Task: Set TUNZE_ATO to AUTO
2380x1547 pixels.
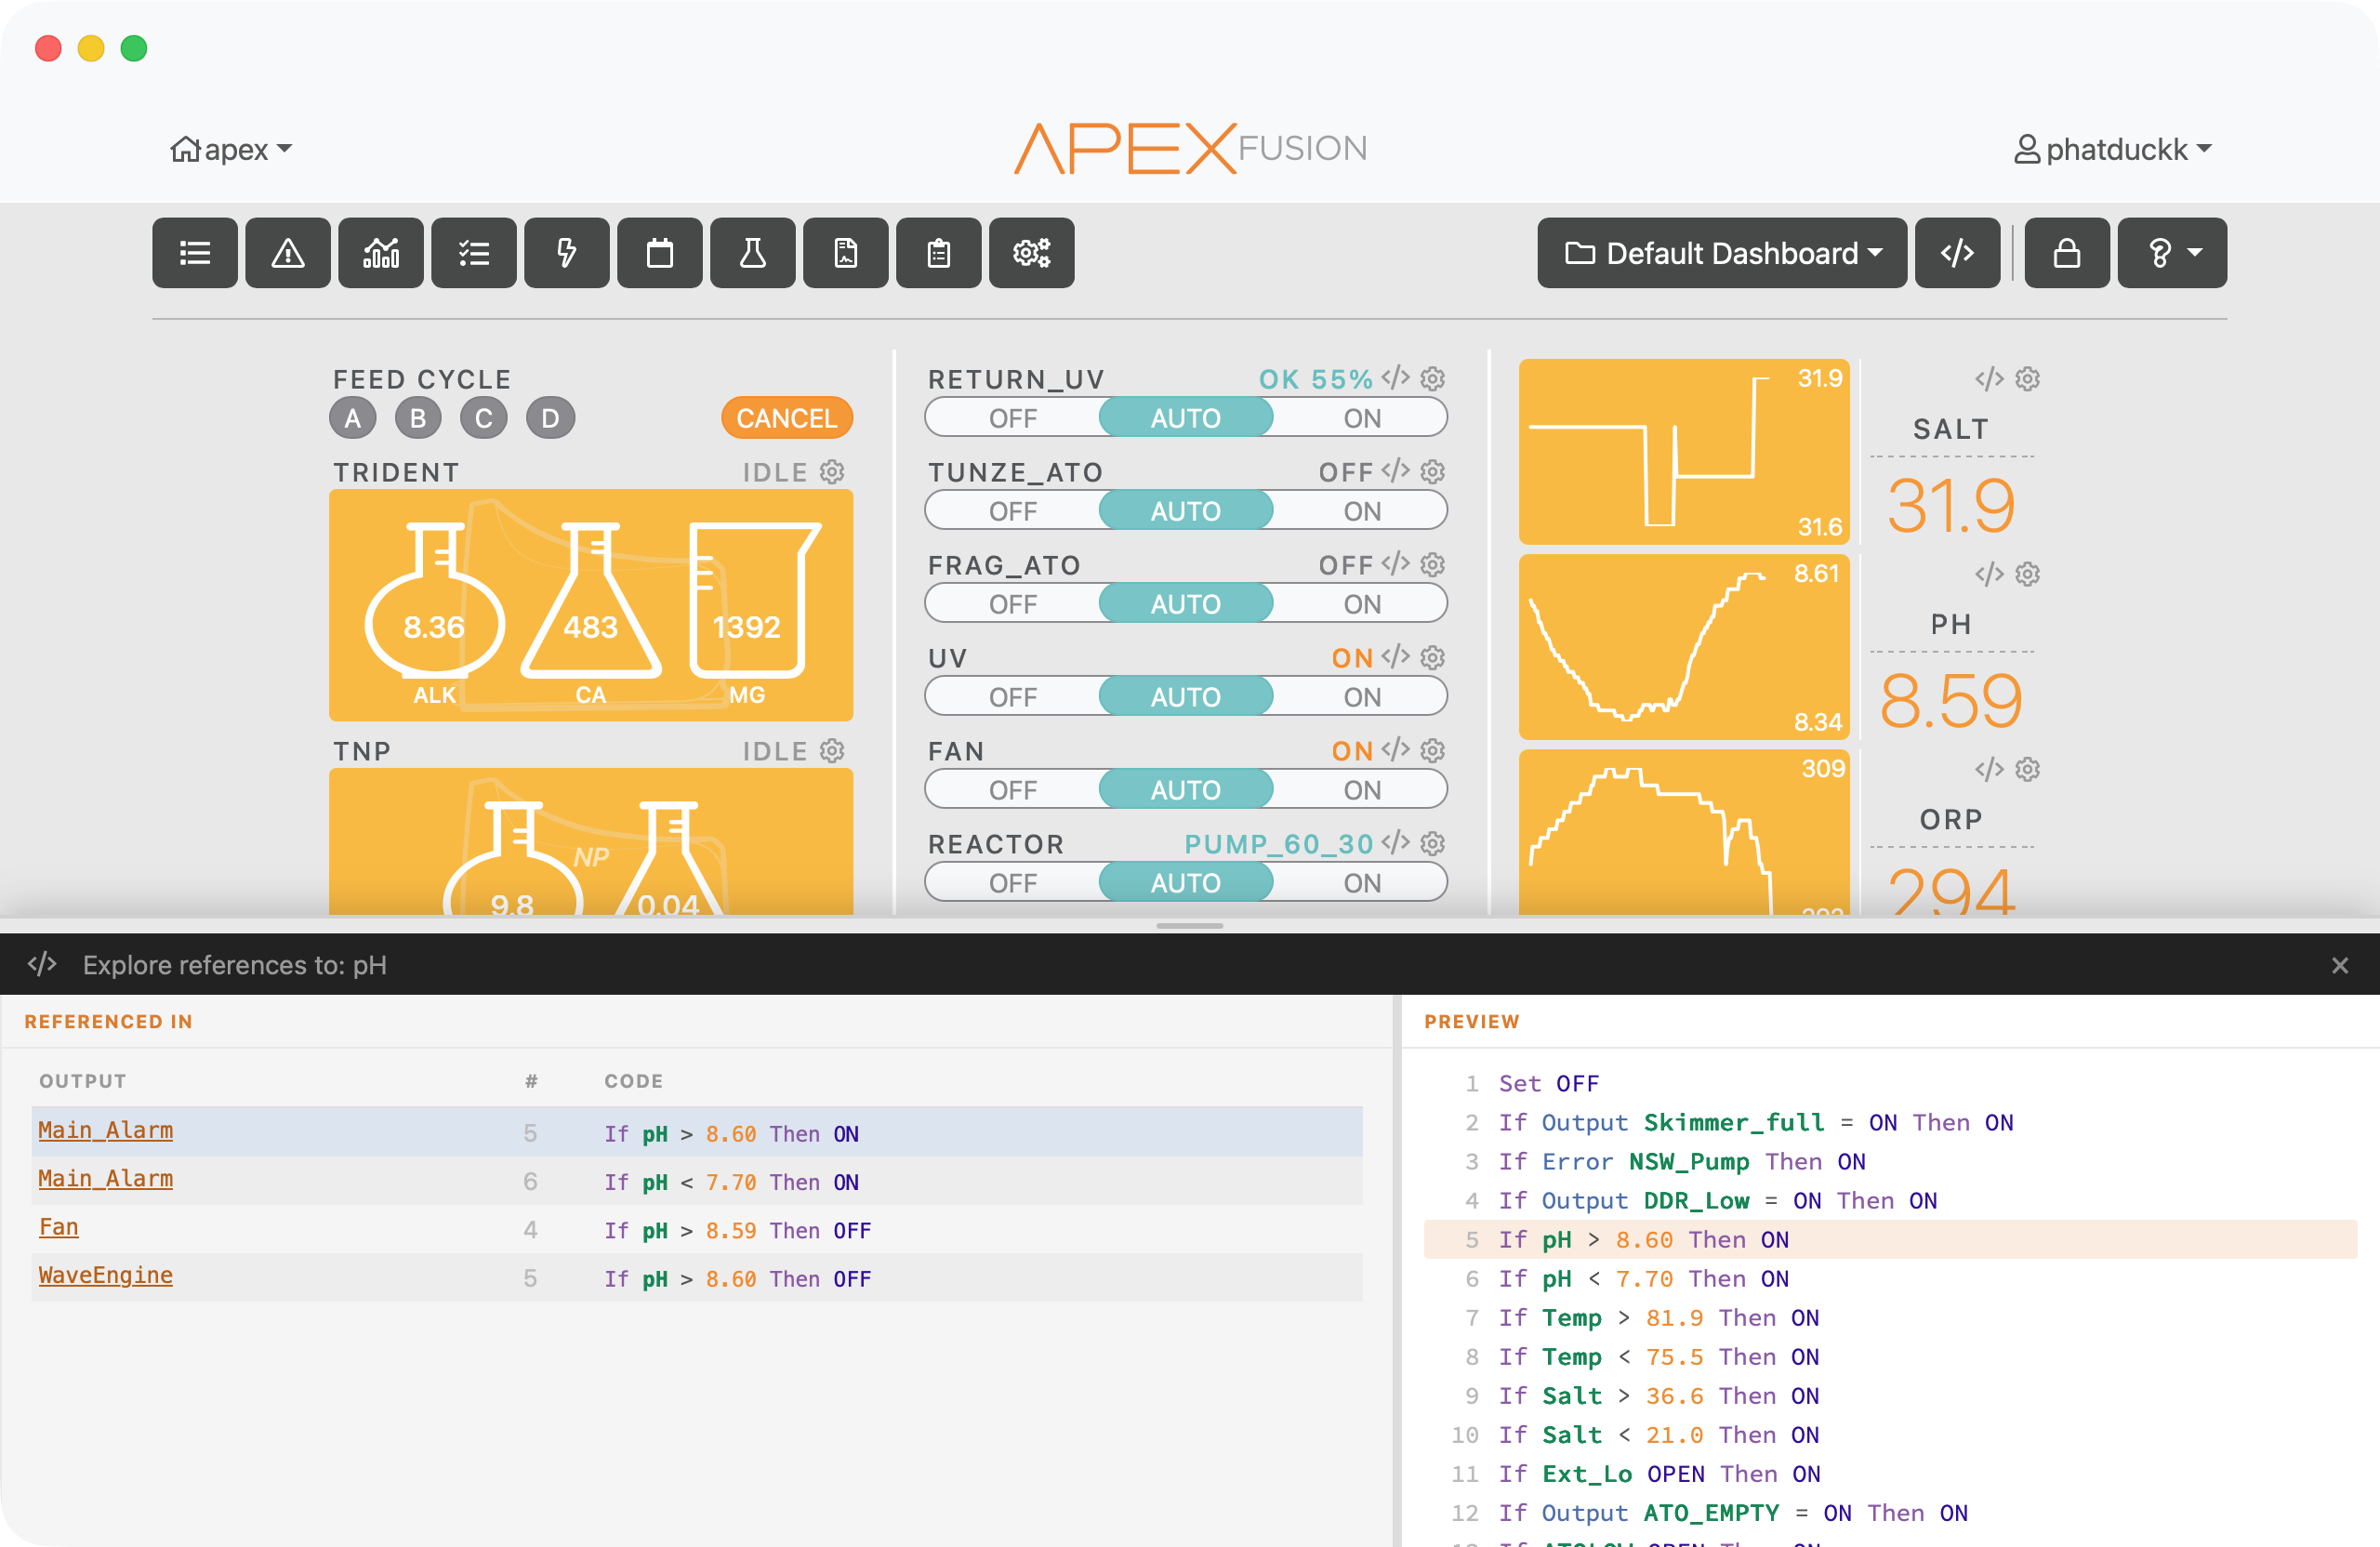Action: click(x=1186, y=511)
